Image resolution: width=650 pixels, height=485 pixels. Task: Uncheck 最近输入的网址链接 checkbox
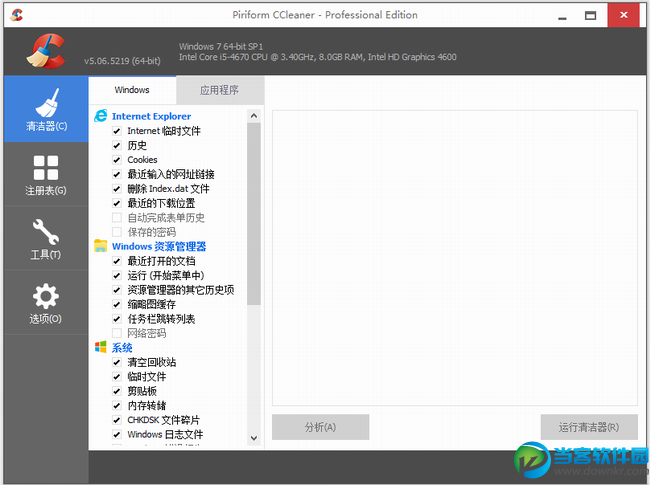117,175
